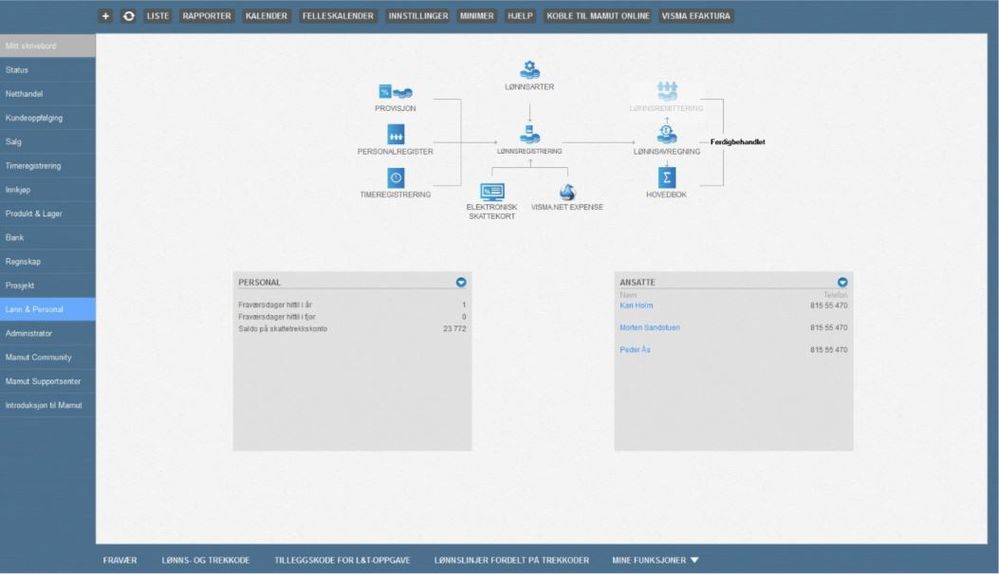The image size is (999, 574).
Task: Open the Liste toolbar button
Action: 157,16
